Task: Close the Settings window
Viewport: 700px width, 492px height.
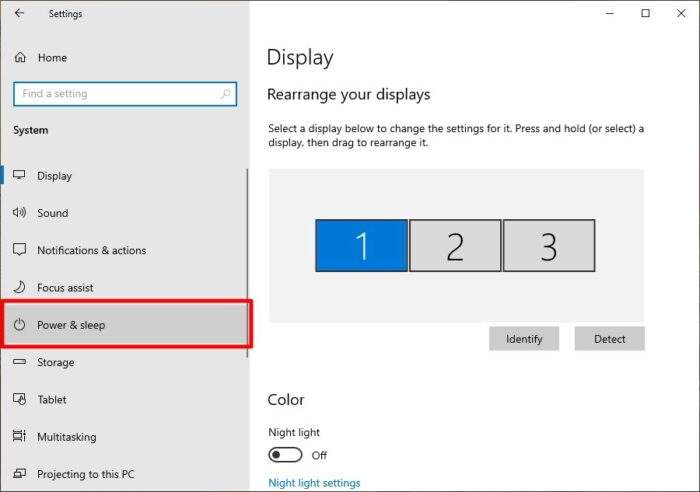Action: [681, 13]
